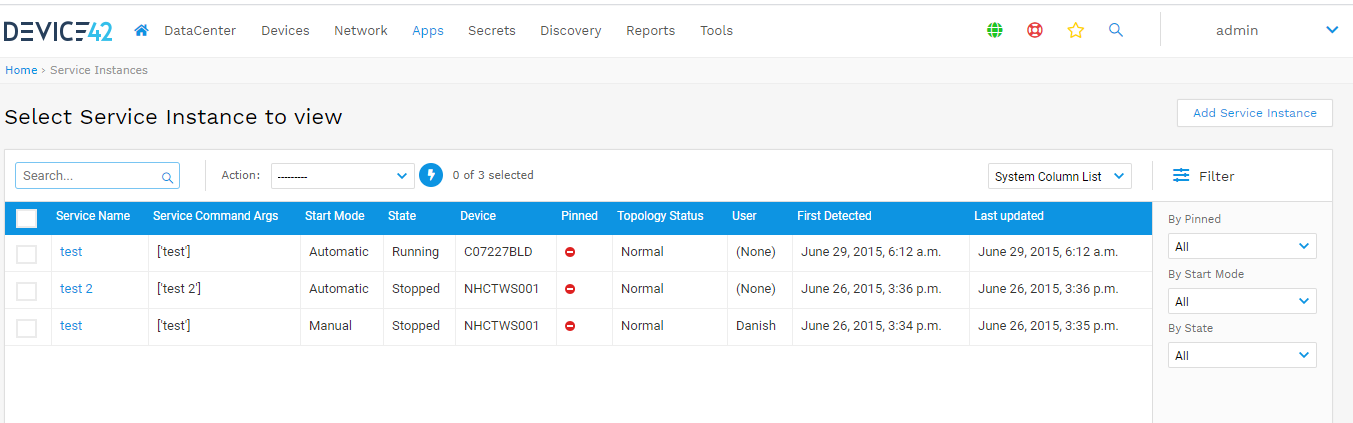Open the Discovery menu

coord(570,31)
